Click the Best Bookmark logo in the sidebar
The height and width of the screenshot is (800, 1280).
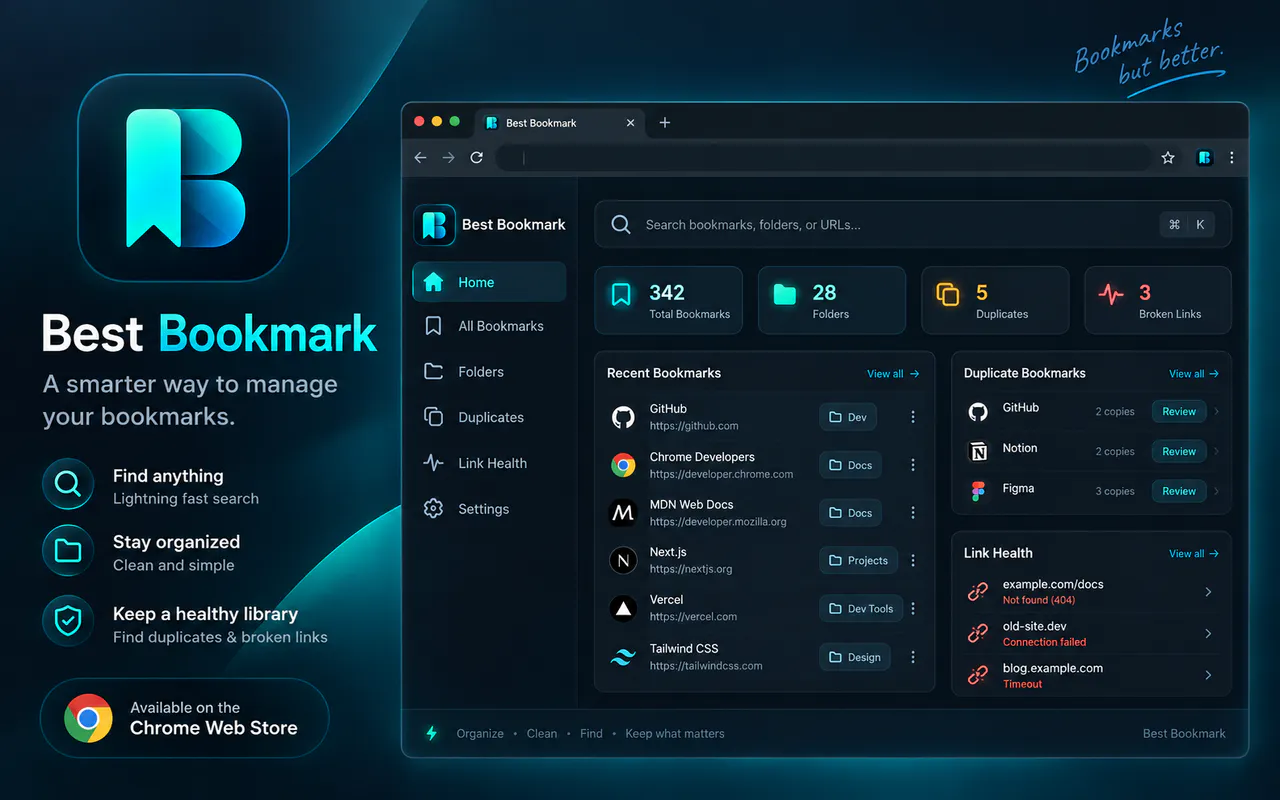coord(434,225)
